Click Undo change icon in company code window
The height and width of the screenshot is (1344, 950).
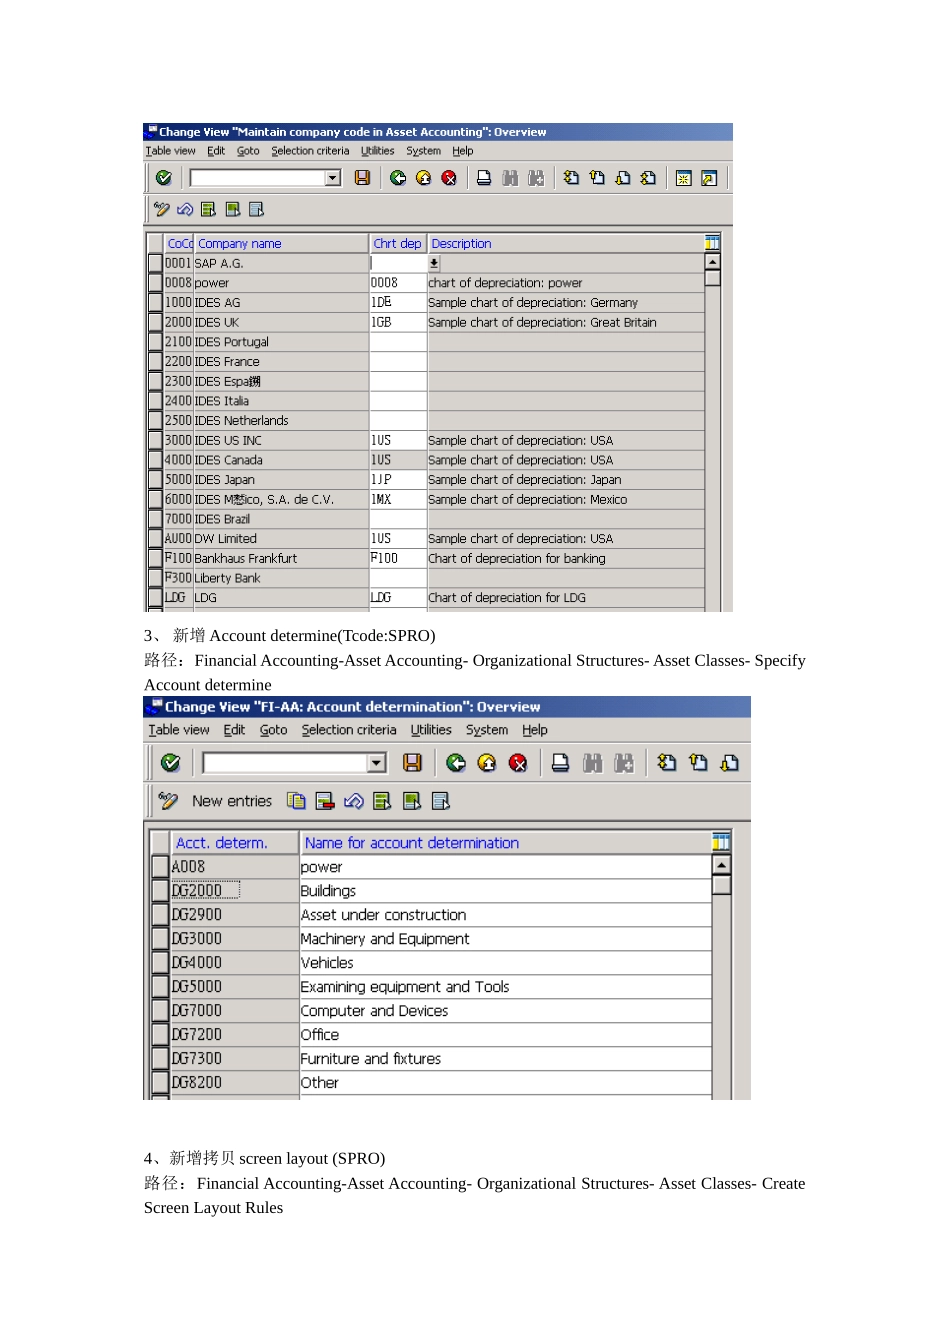tap(185, 209)
